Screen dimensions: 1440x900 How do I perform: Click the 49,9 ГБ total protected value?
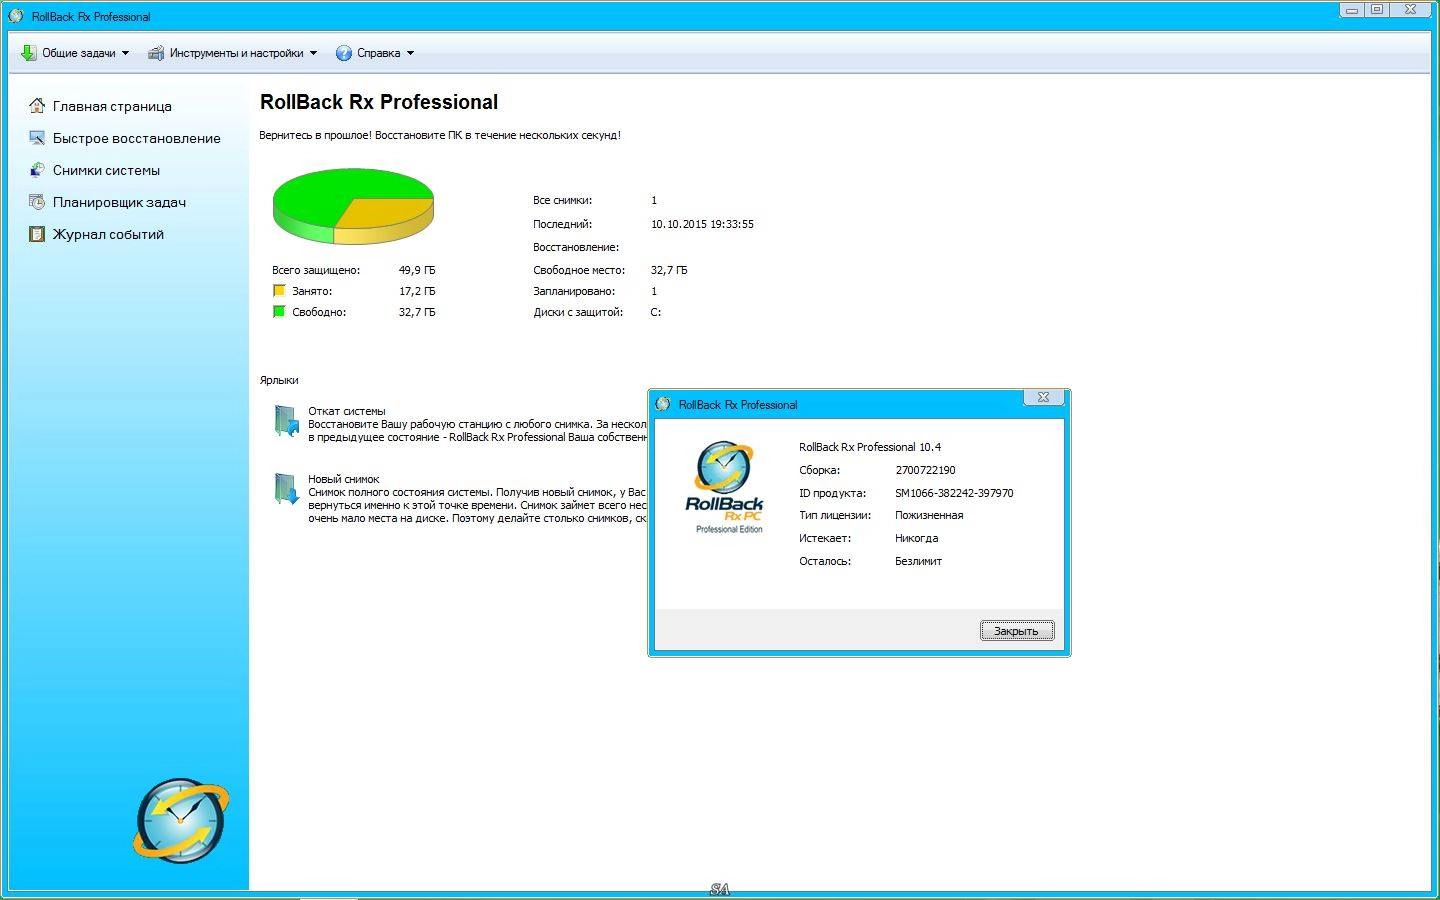pyautogui.click(x=417, y=270)
